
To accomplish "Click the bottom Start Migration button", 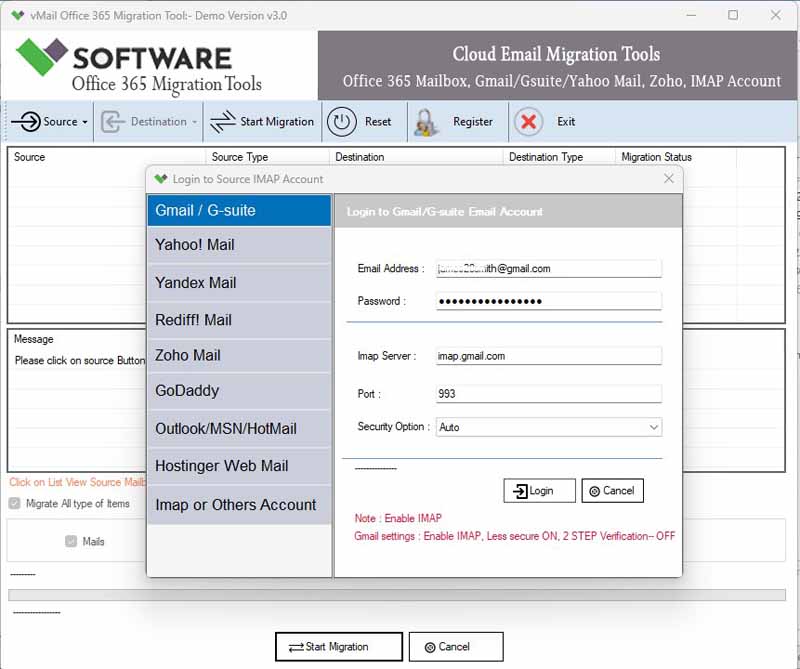I will tap(339, 647).
